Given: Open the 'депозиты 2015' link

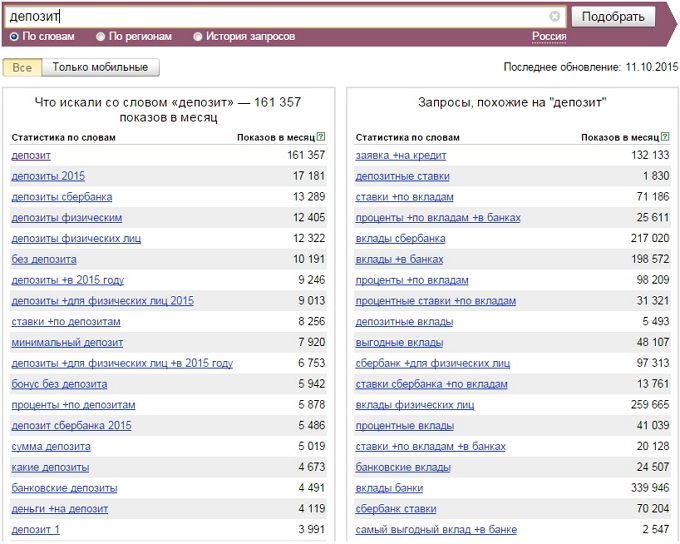Looking at the screenshot, I should click(48, 176).
